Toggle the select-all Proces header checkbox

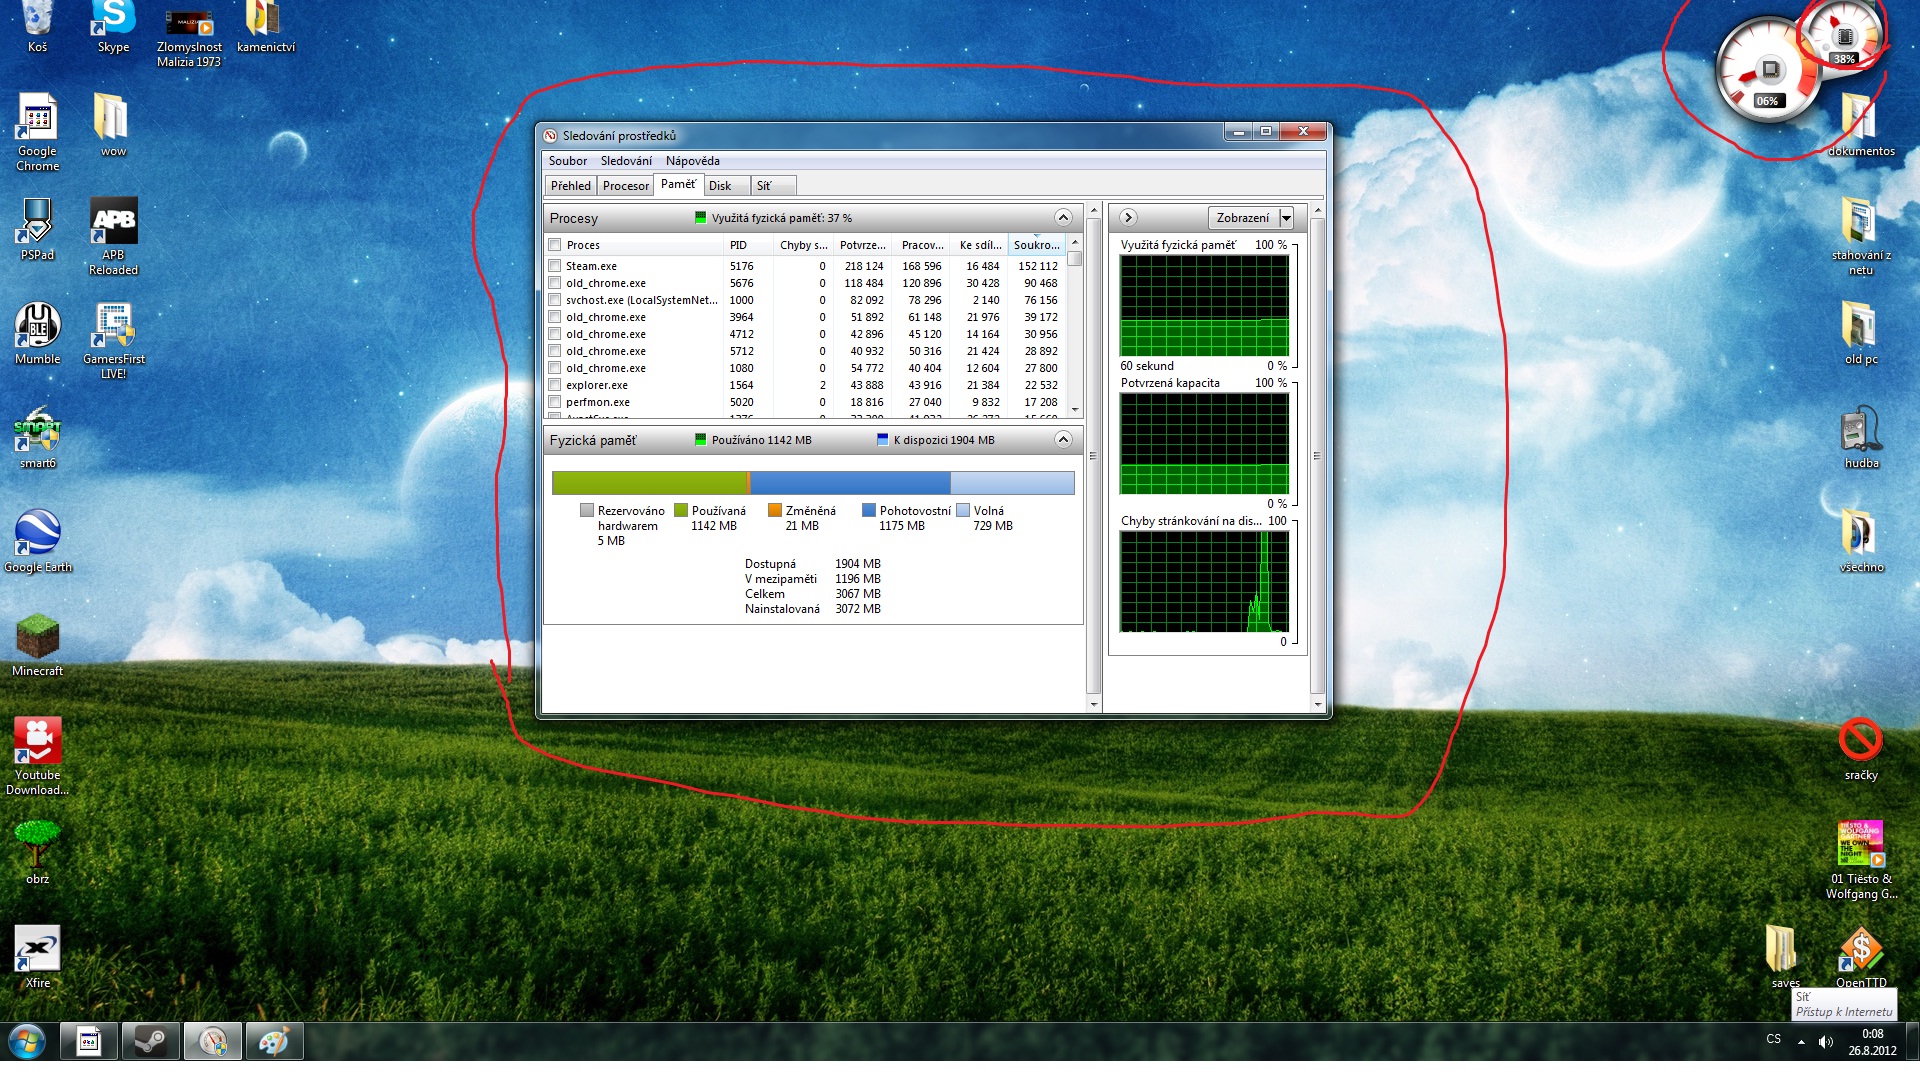554,245
